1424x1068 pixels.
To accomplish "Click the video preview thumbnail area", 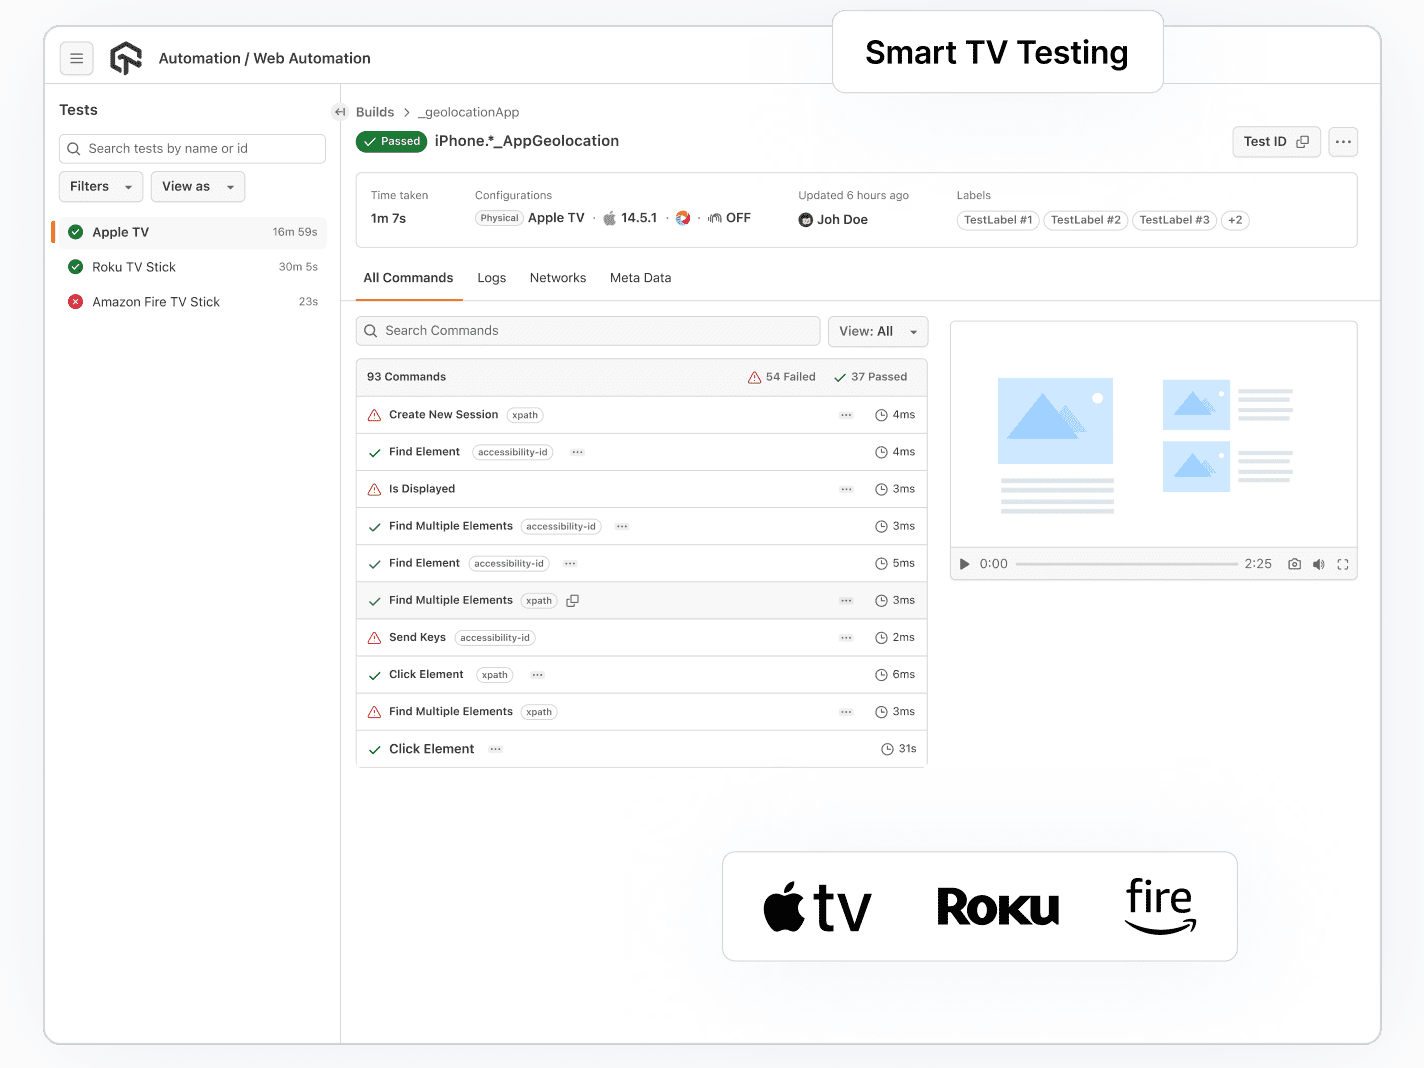I will tap(1153, 435).
